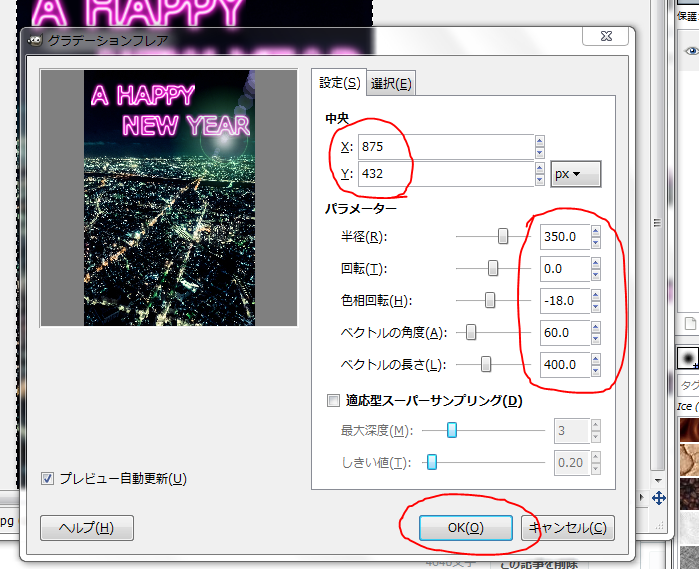Viewport: 699px width, 569px height.
Task: Increase ベクトルの角度 with up stepper arrow
Action: [596, 327]
